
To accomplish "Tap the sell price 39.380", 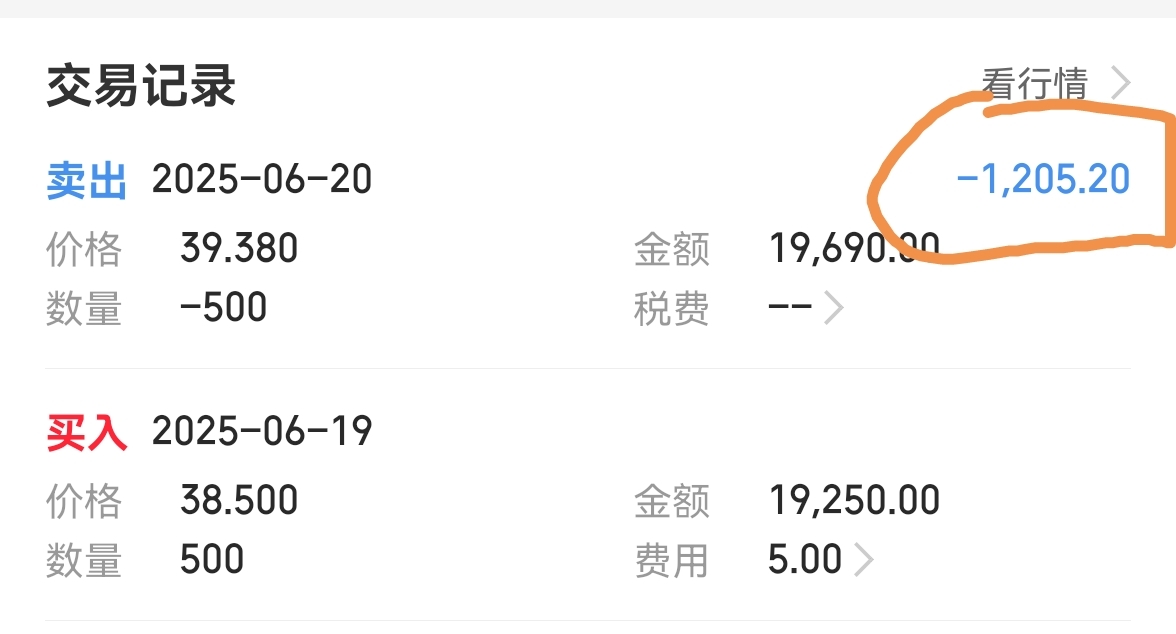I will point(239,248).
